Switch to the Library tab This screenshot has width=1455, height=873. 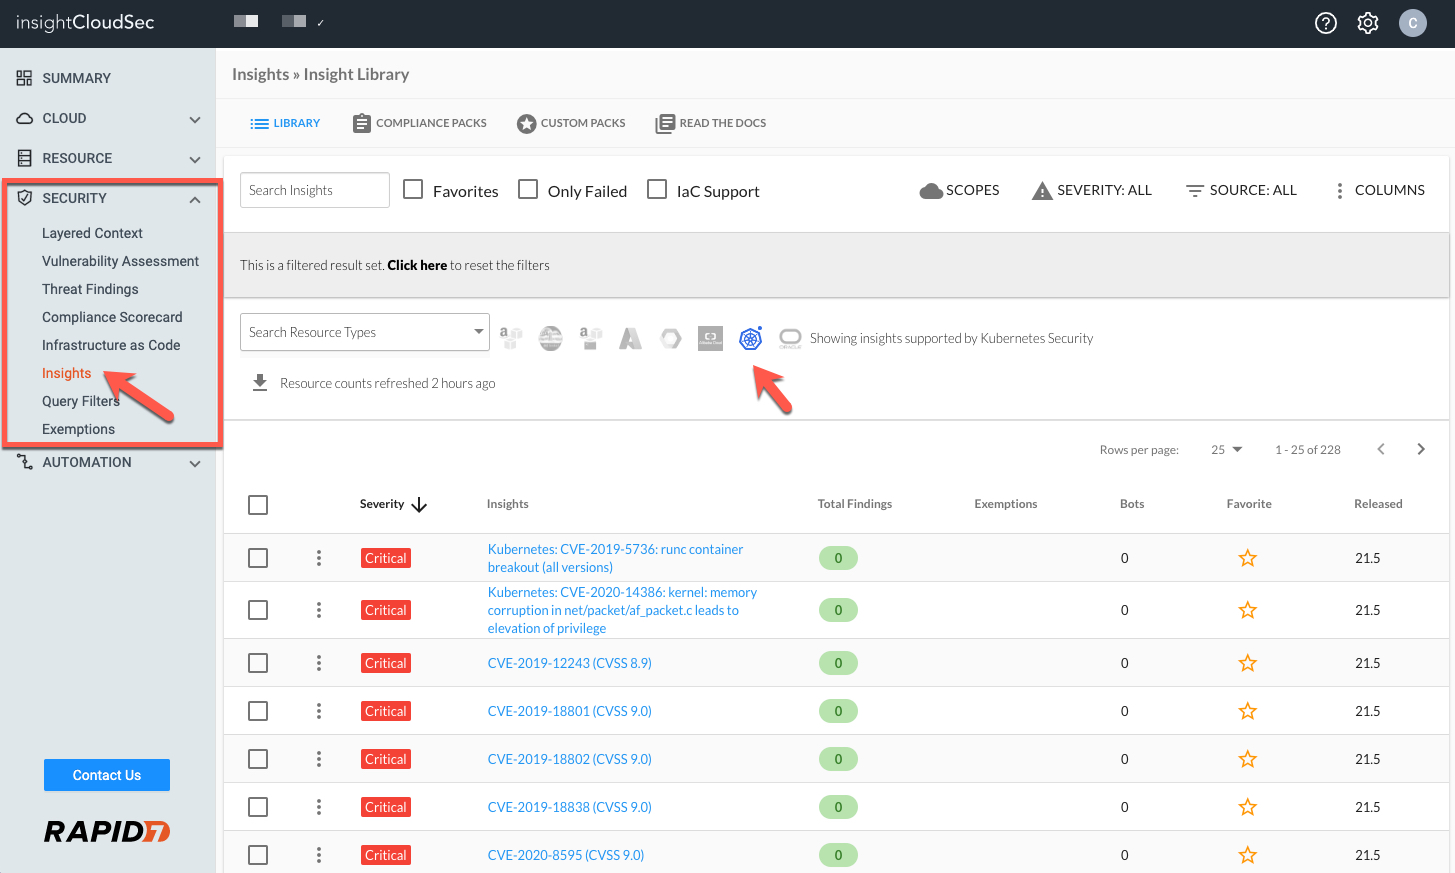[285, 123]
